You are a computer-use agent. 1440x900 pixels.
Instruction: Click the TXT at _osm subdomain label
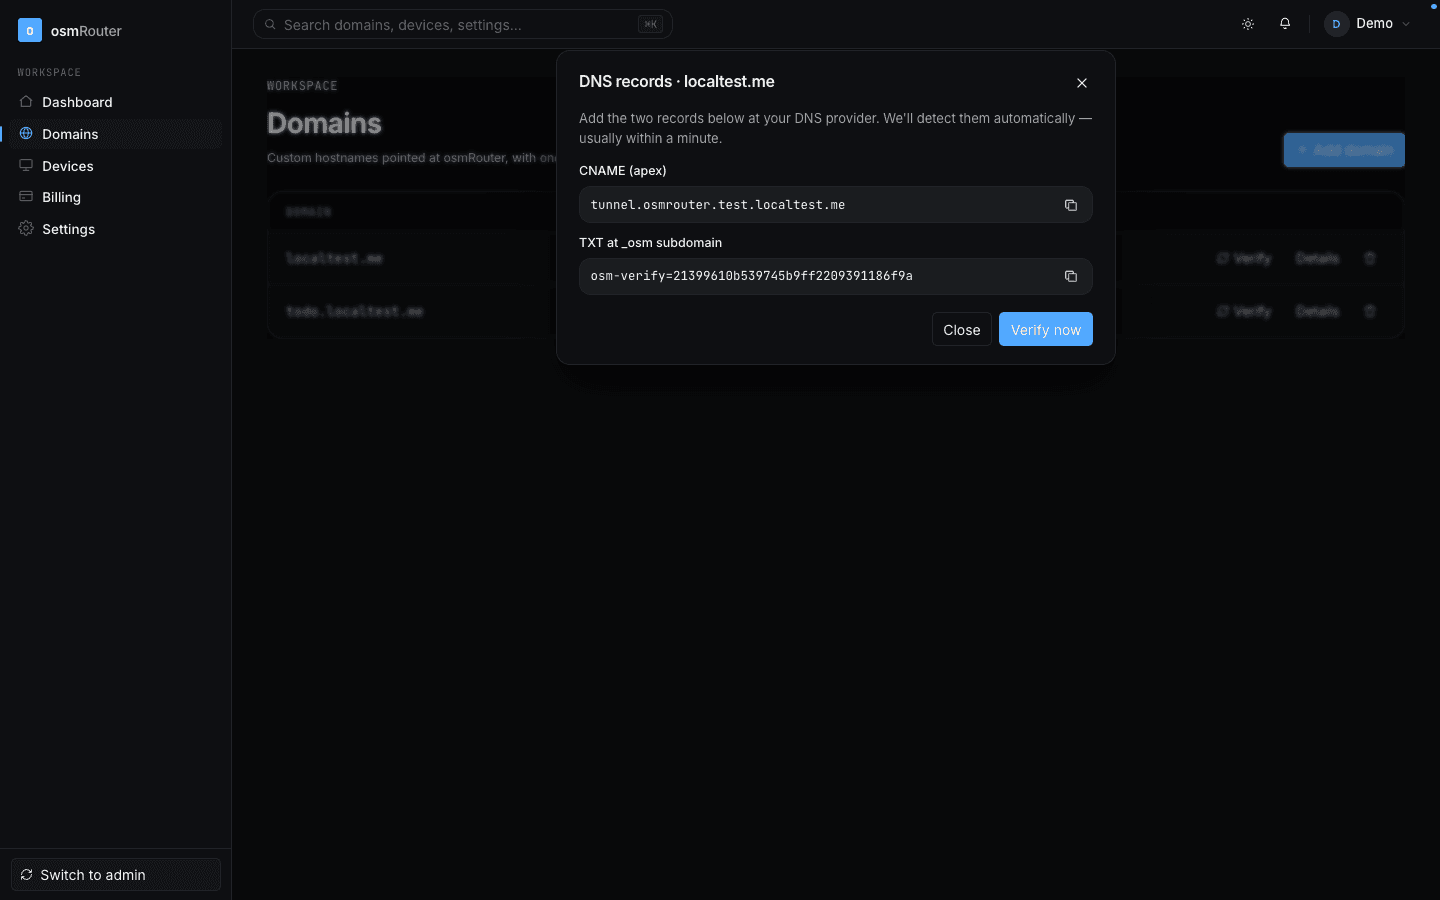650,242
